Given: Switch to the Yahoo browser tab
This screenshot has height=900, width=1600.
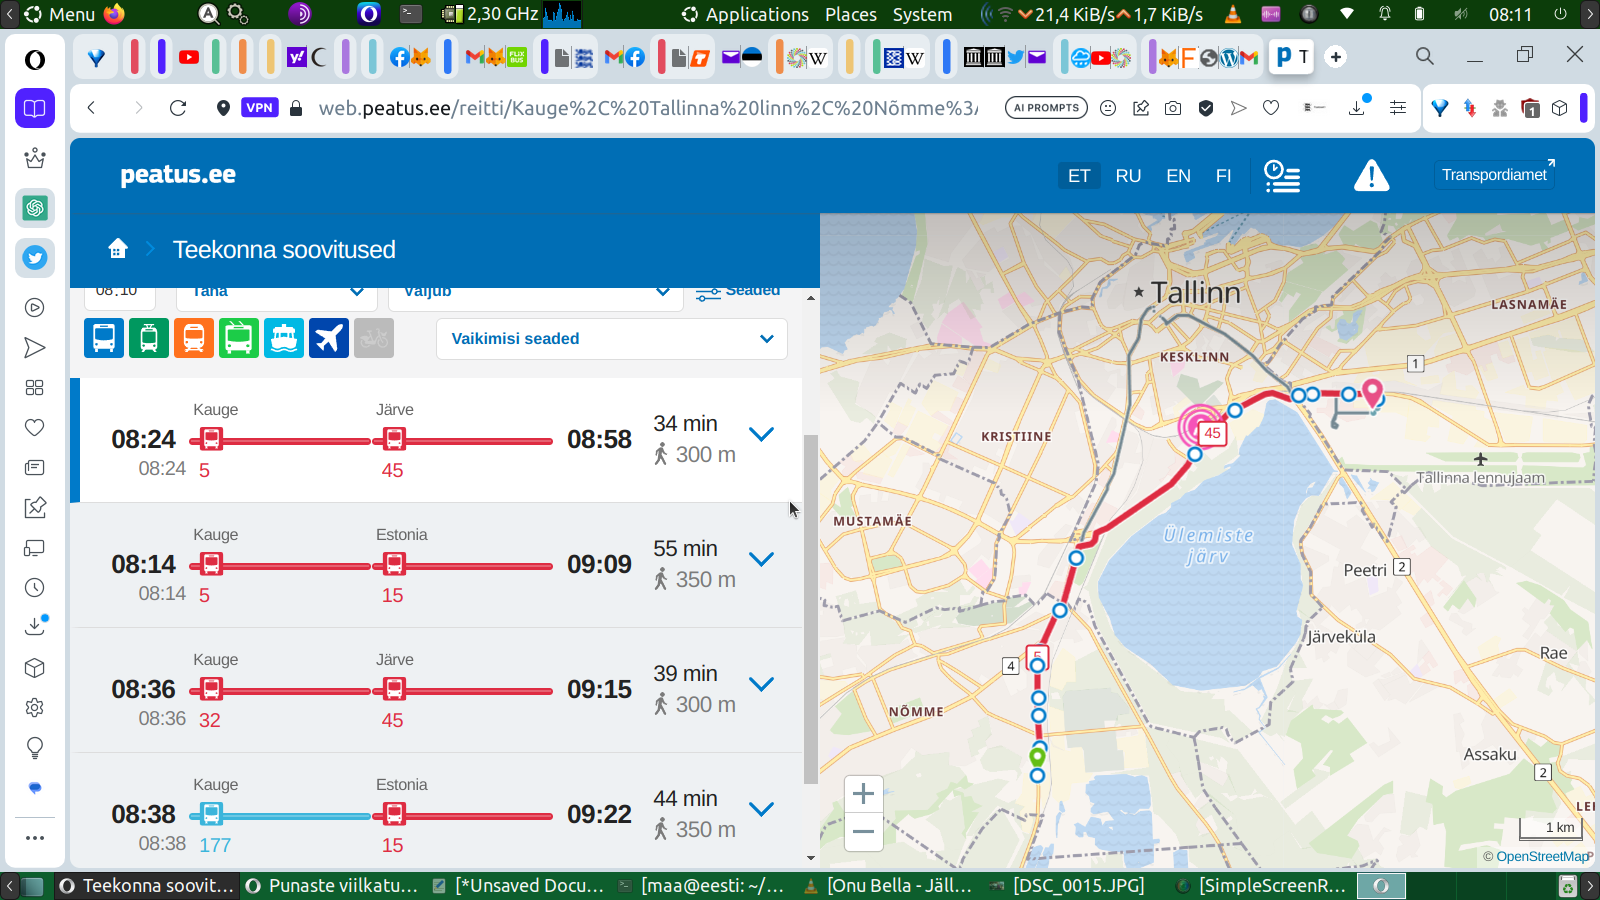Looking at the screenshot, I should click(x=296, y=57).
